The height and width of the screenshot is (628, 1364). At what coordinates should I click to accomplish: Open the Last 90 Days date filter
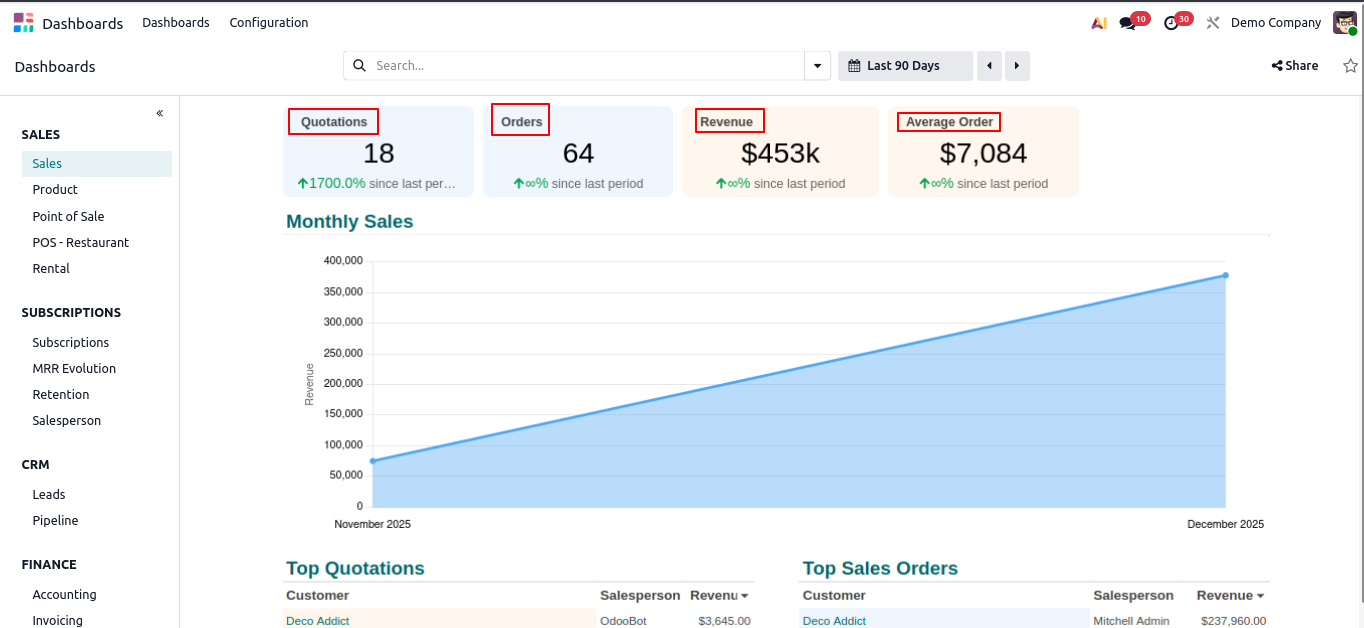tap(904, 66)
